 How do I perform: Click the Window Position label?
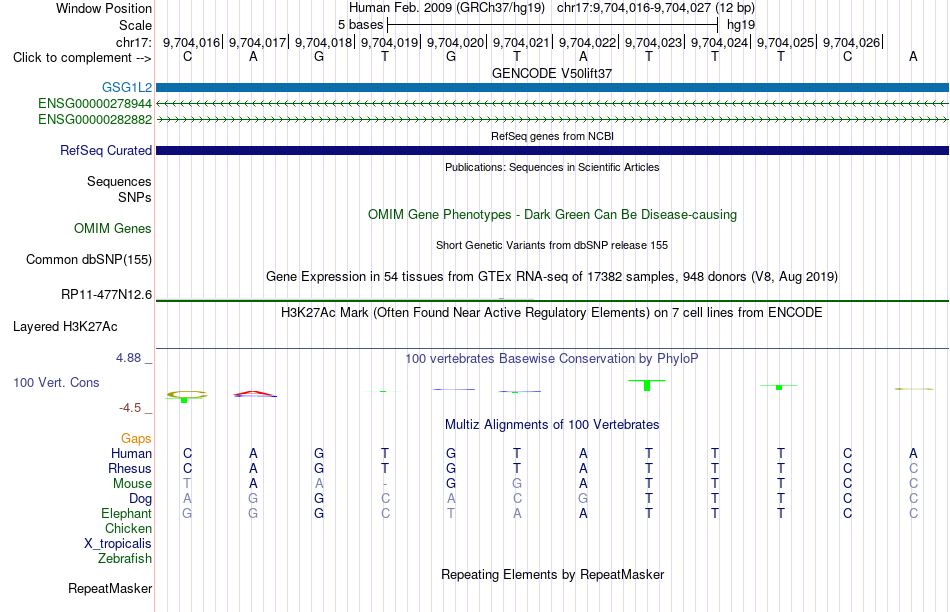[104, 8]
